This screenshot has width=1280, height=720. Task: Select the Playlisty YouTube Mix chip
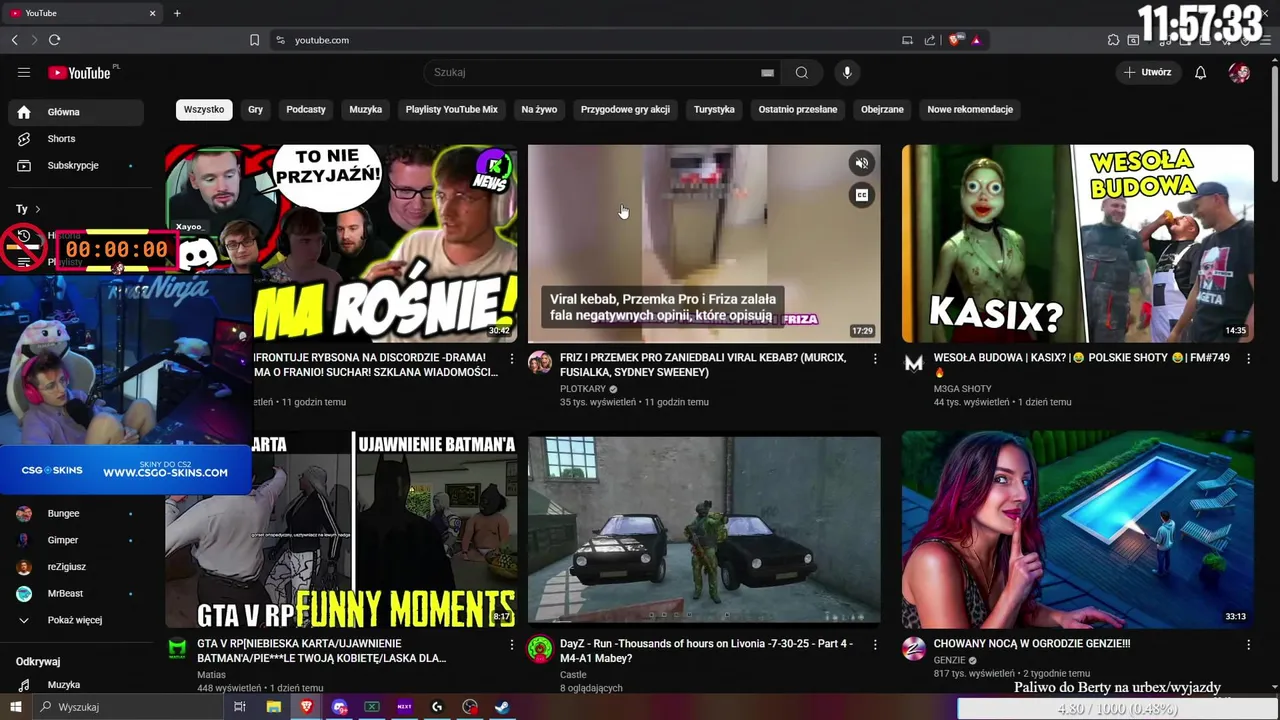click(452, 109)
